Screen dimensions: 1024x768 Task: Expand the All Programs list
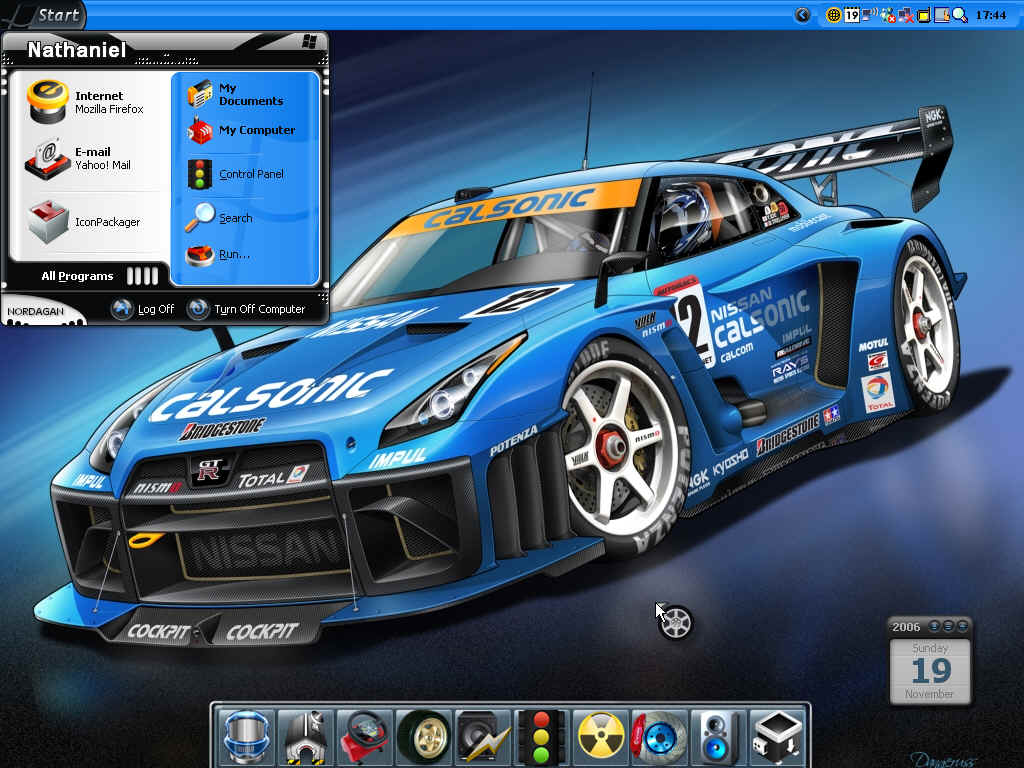(99, 276)
